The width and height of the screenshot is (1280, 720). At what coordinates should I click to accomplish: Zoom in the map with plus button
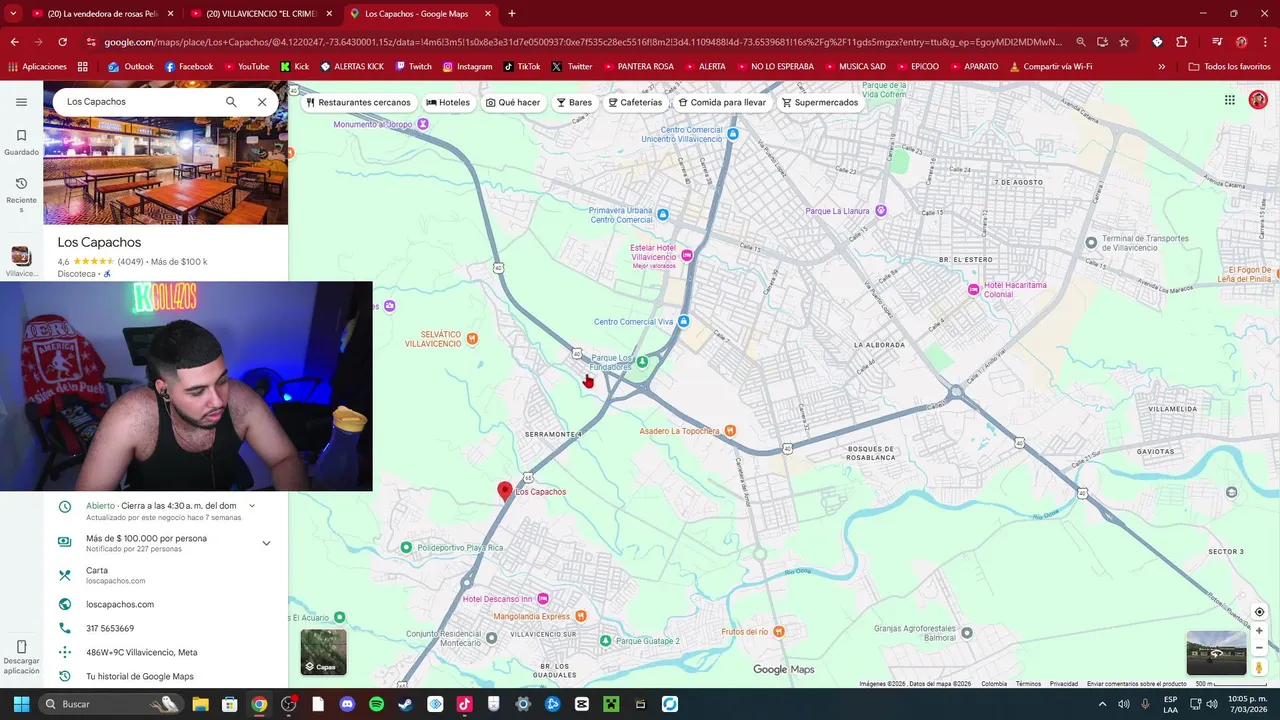(x=1259, y=630)
